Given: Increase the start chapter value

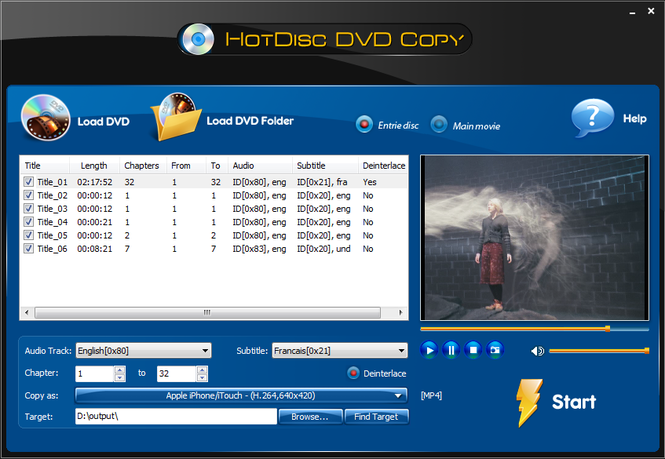Looking at the screenshot, I should coord(120,369).
